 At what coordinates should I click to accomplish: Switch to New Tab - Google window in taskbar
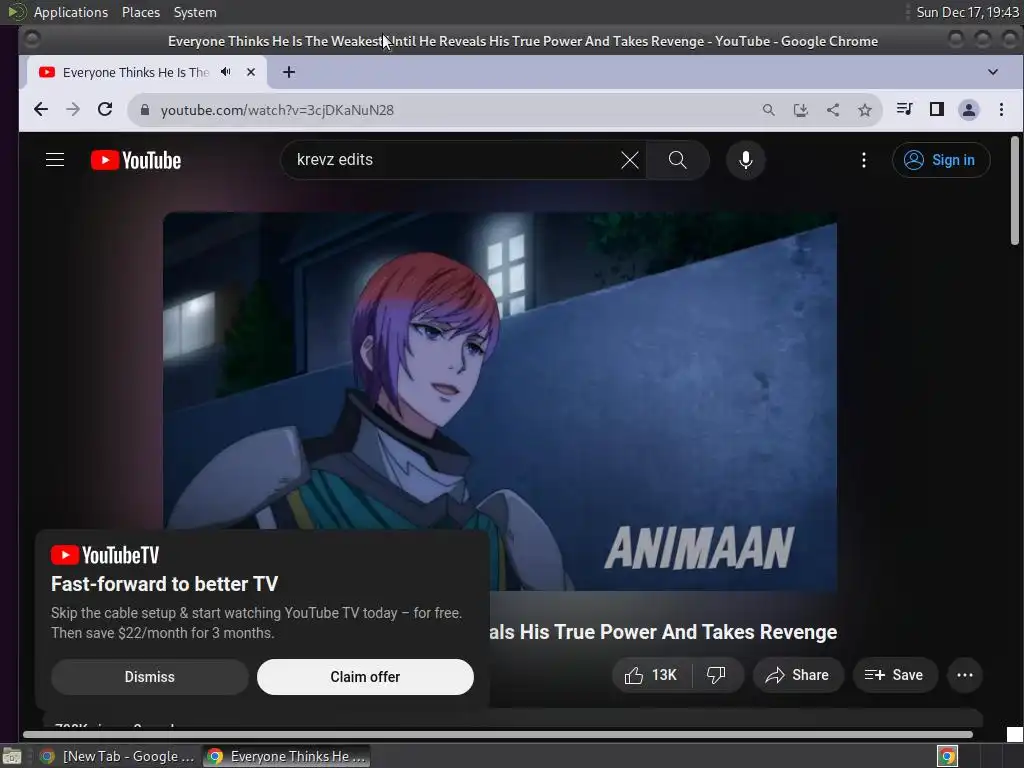click(118, 756)
